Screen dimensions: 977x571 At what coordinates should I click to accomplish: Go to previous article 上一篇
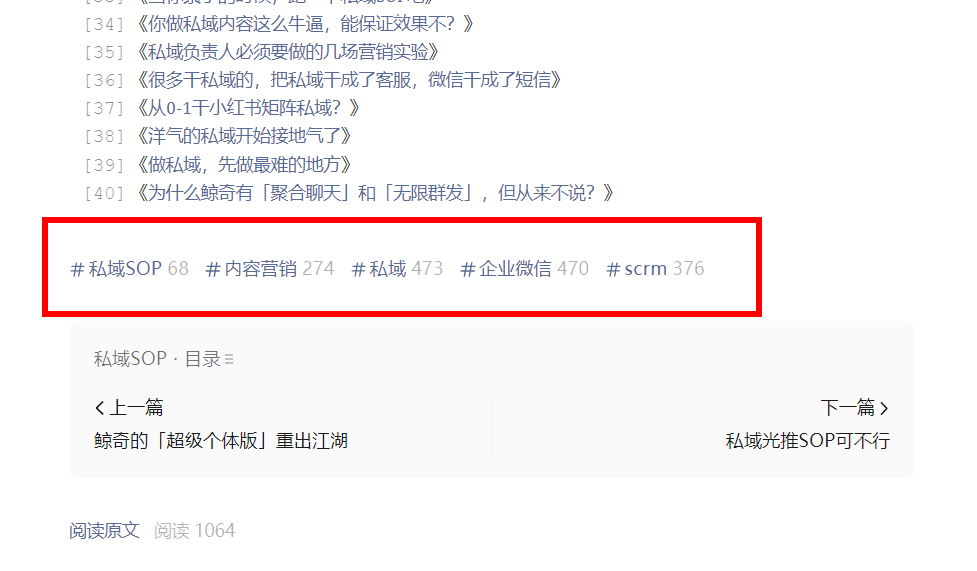[x=129, y=408]
